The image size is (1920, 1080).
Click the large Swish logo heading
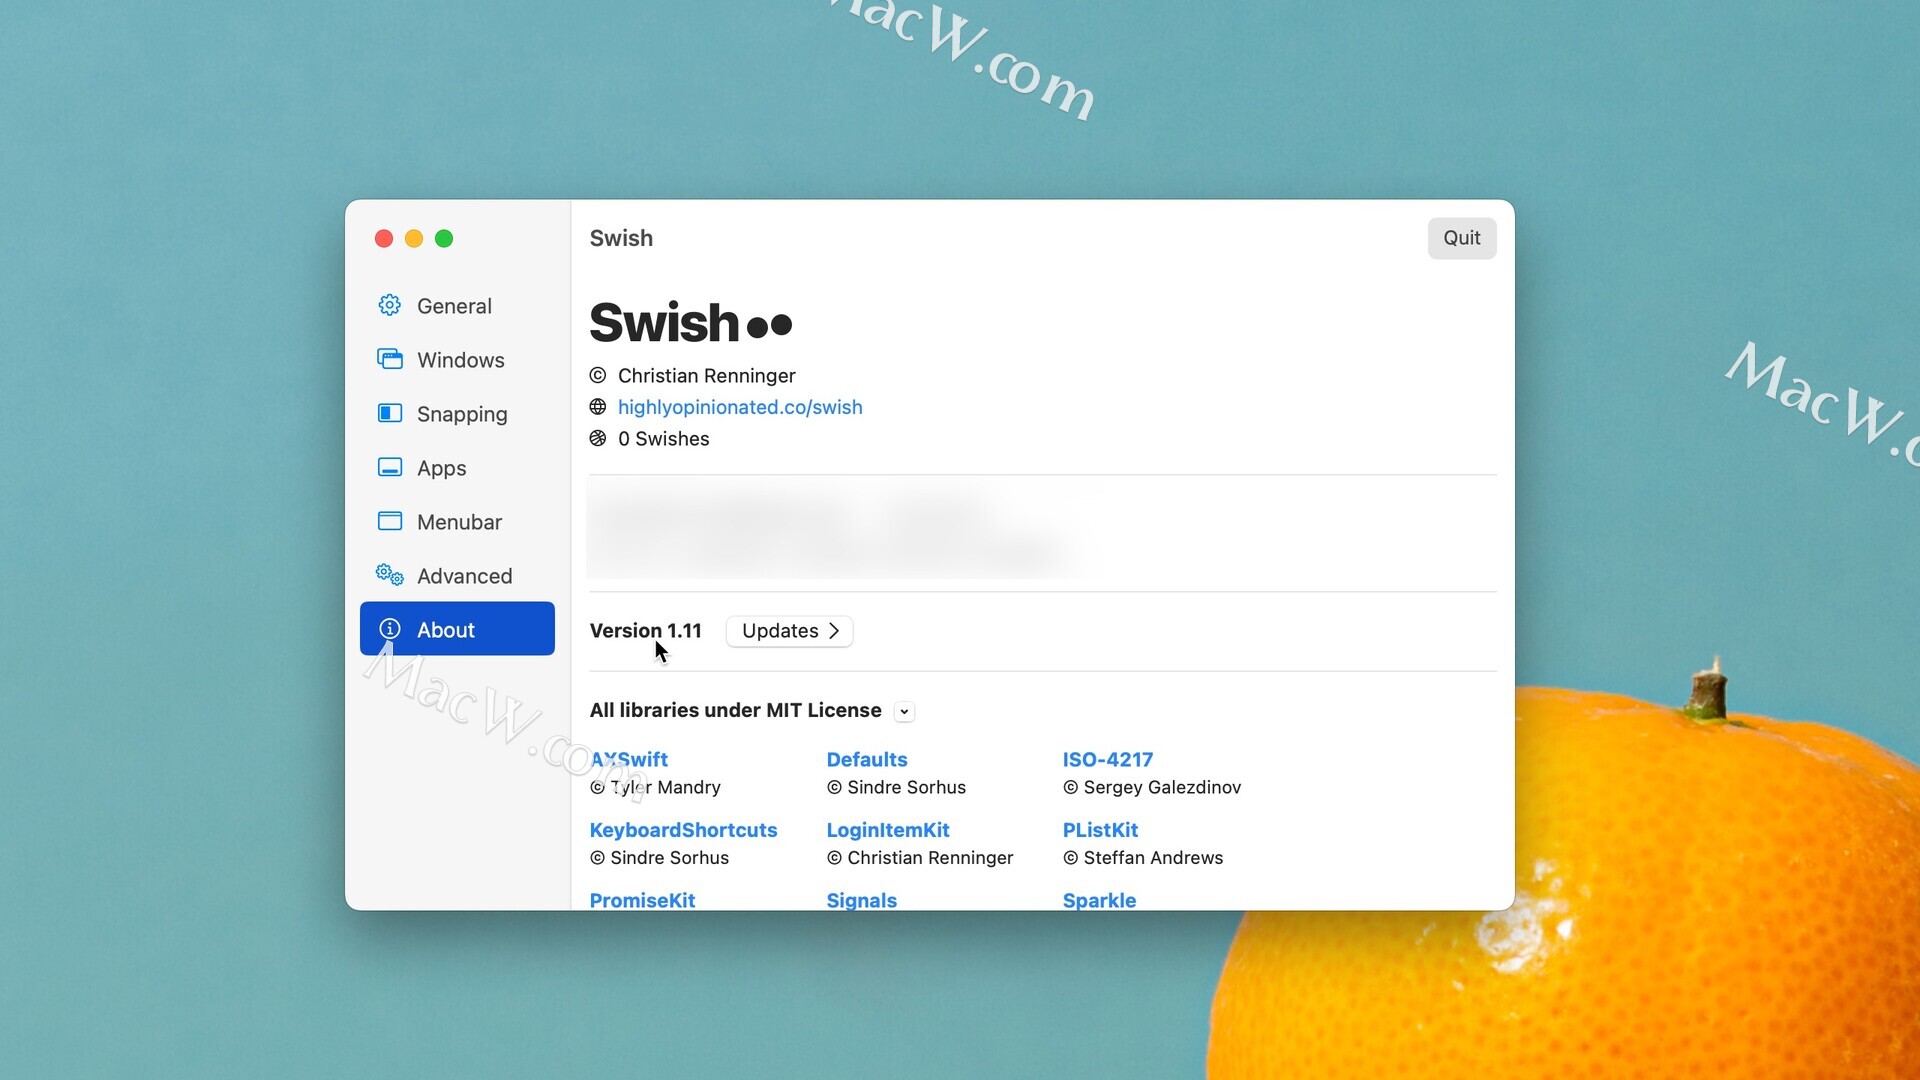(x=690, y=323)
